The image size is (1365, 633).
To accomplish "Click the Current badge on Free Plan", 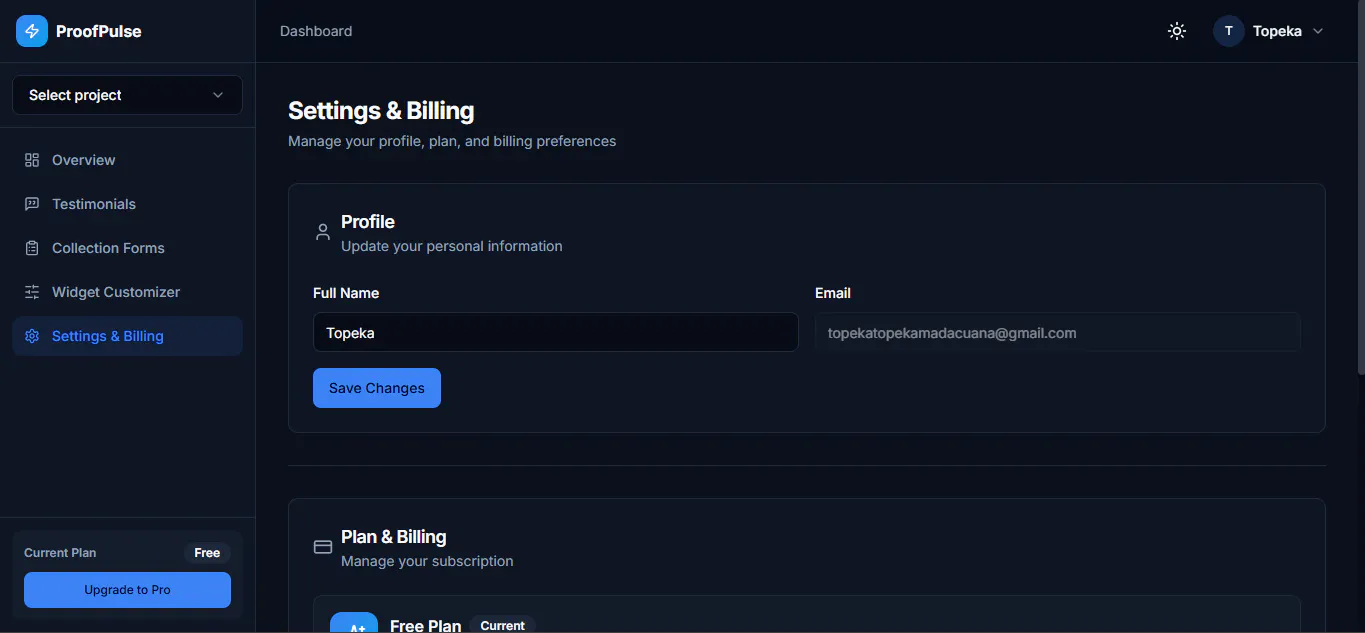I will pos(502,626).
